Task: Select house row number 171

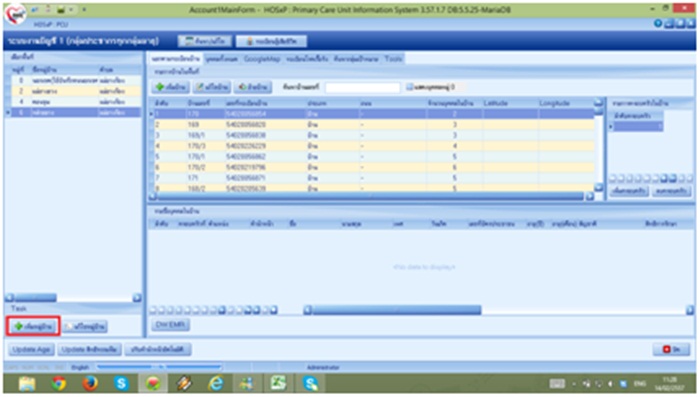Action: pos(374,178)
